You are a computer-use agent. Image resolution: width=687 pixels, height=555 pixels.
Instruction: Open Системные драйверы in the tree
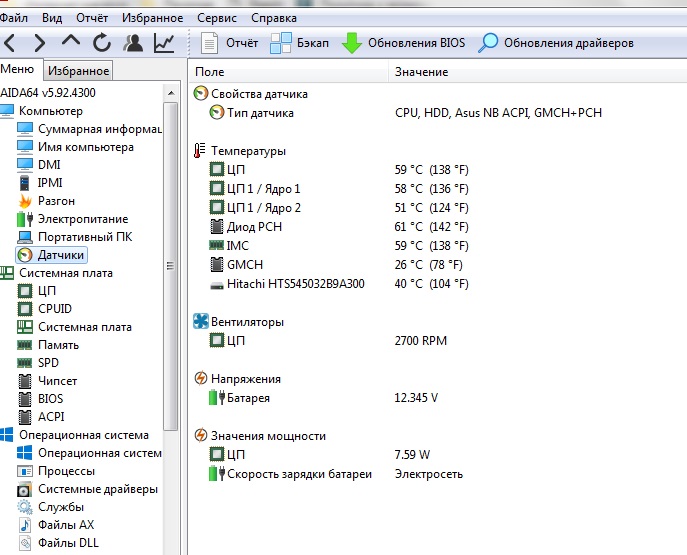(x=88, y=489)
